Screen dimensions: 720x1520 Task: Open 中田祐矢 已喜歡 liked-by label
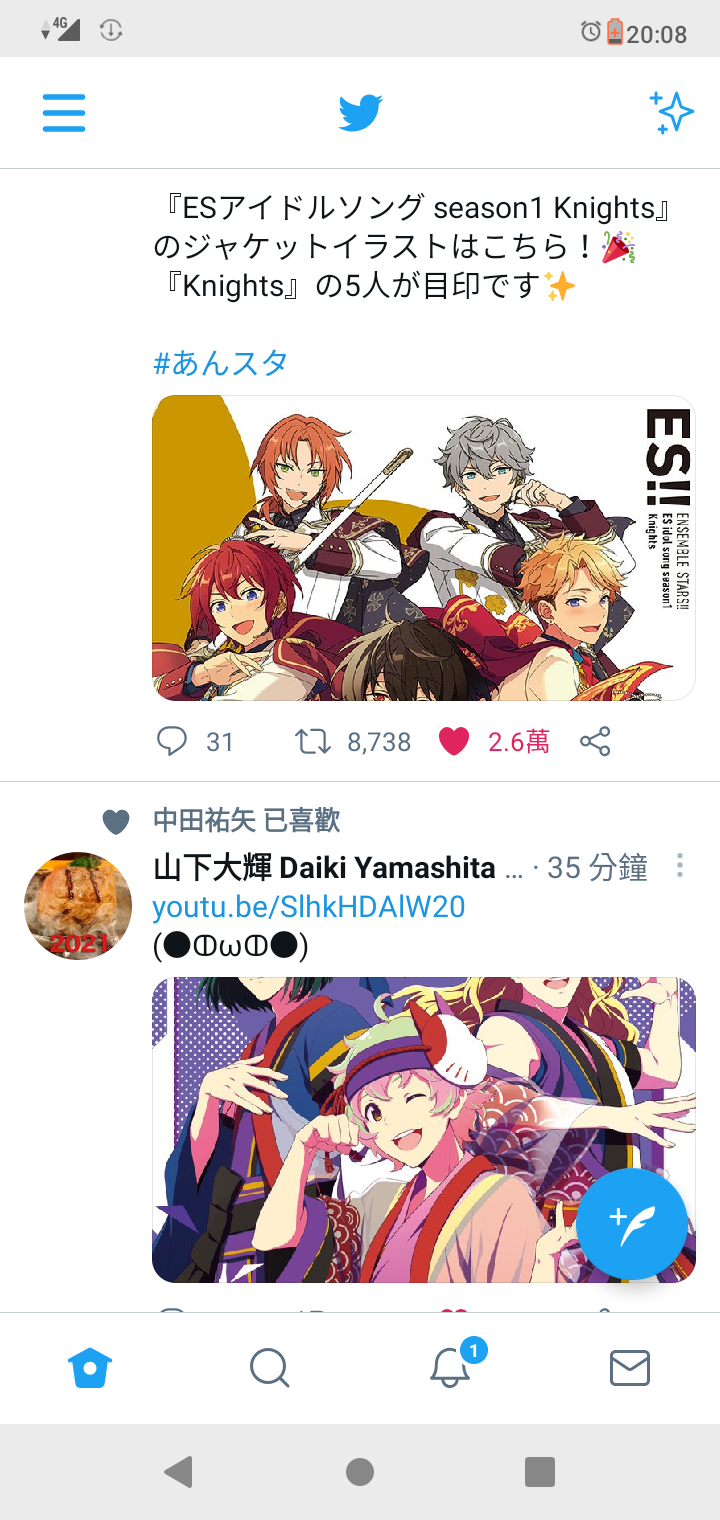247,821
